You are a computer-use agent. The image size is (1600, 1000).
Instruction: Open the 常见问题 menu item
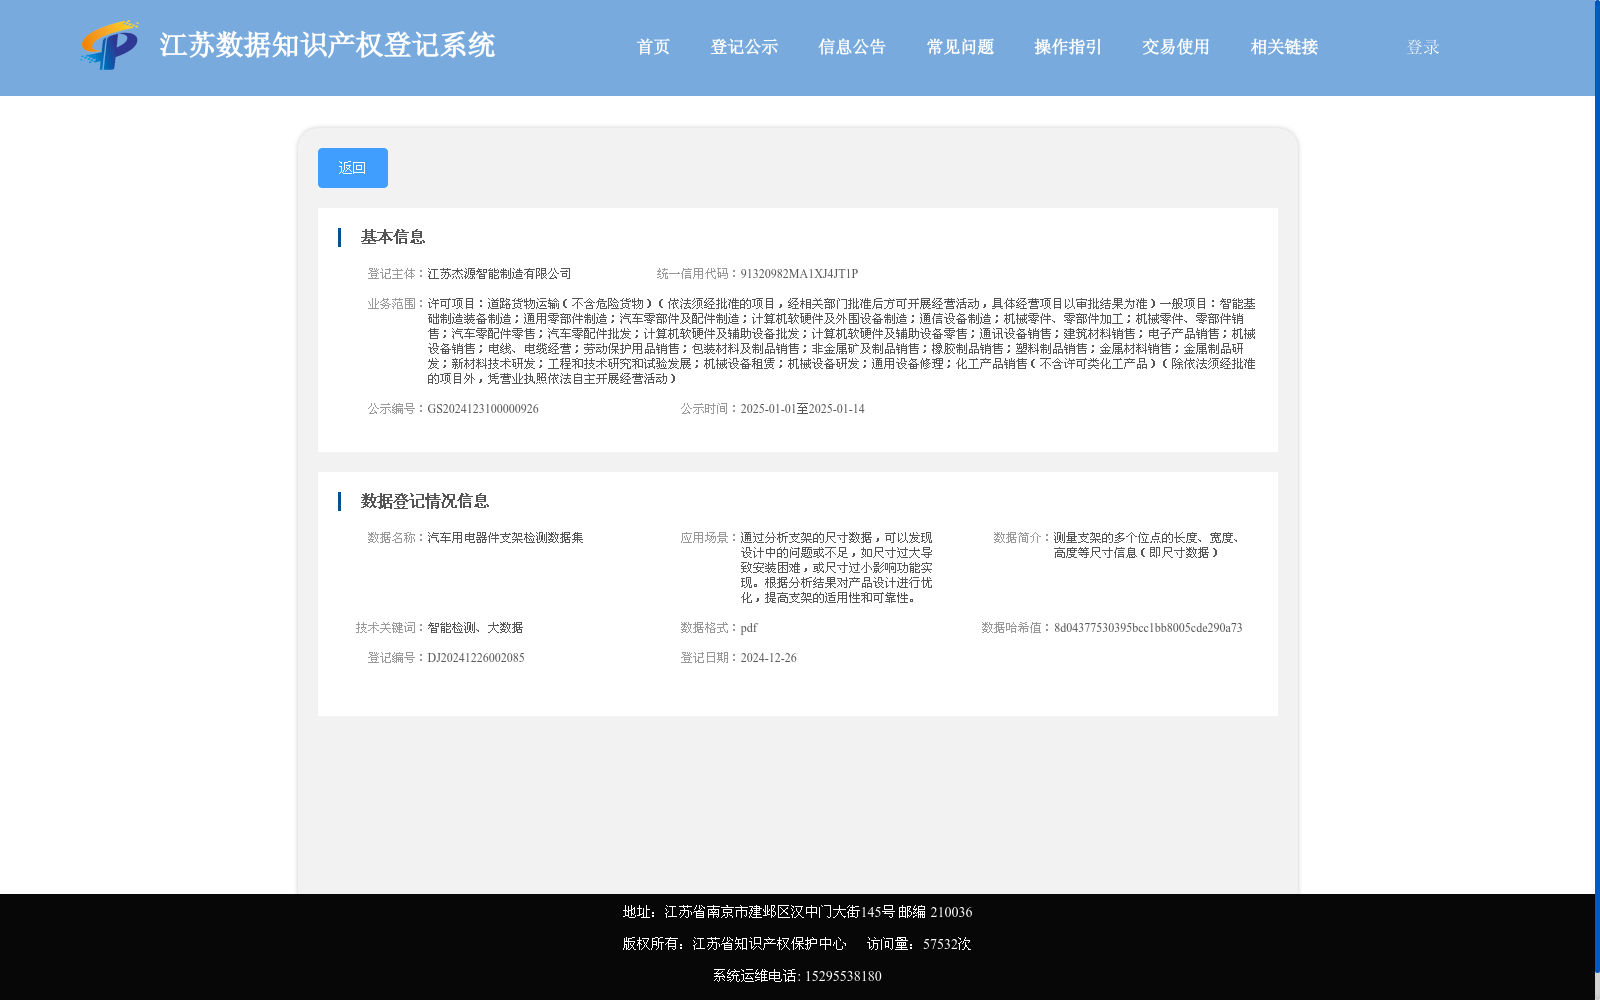click(960, 47)
